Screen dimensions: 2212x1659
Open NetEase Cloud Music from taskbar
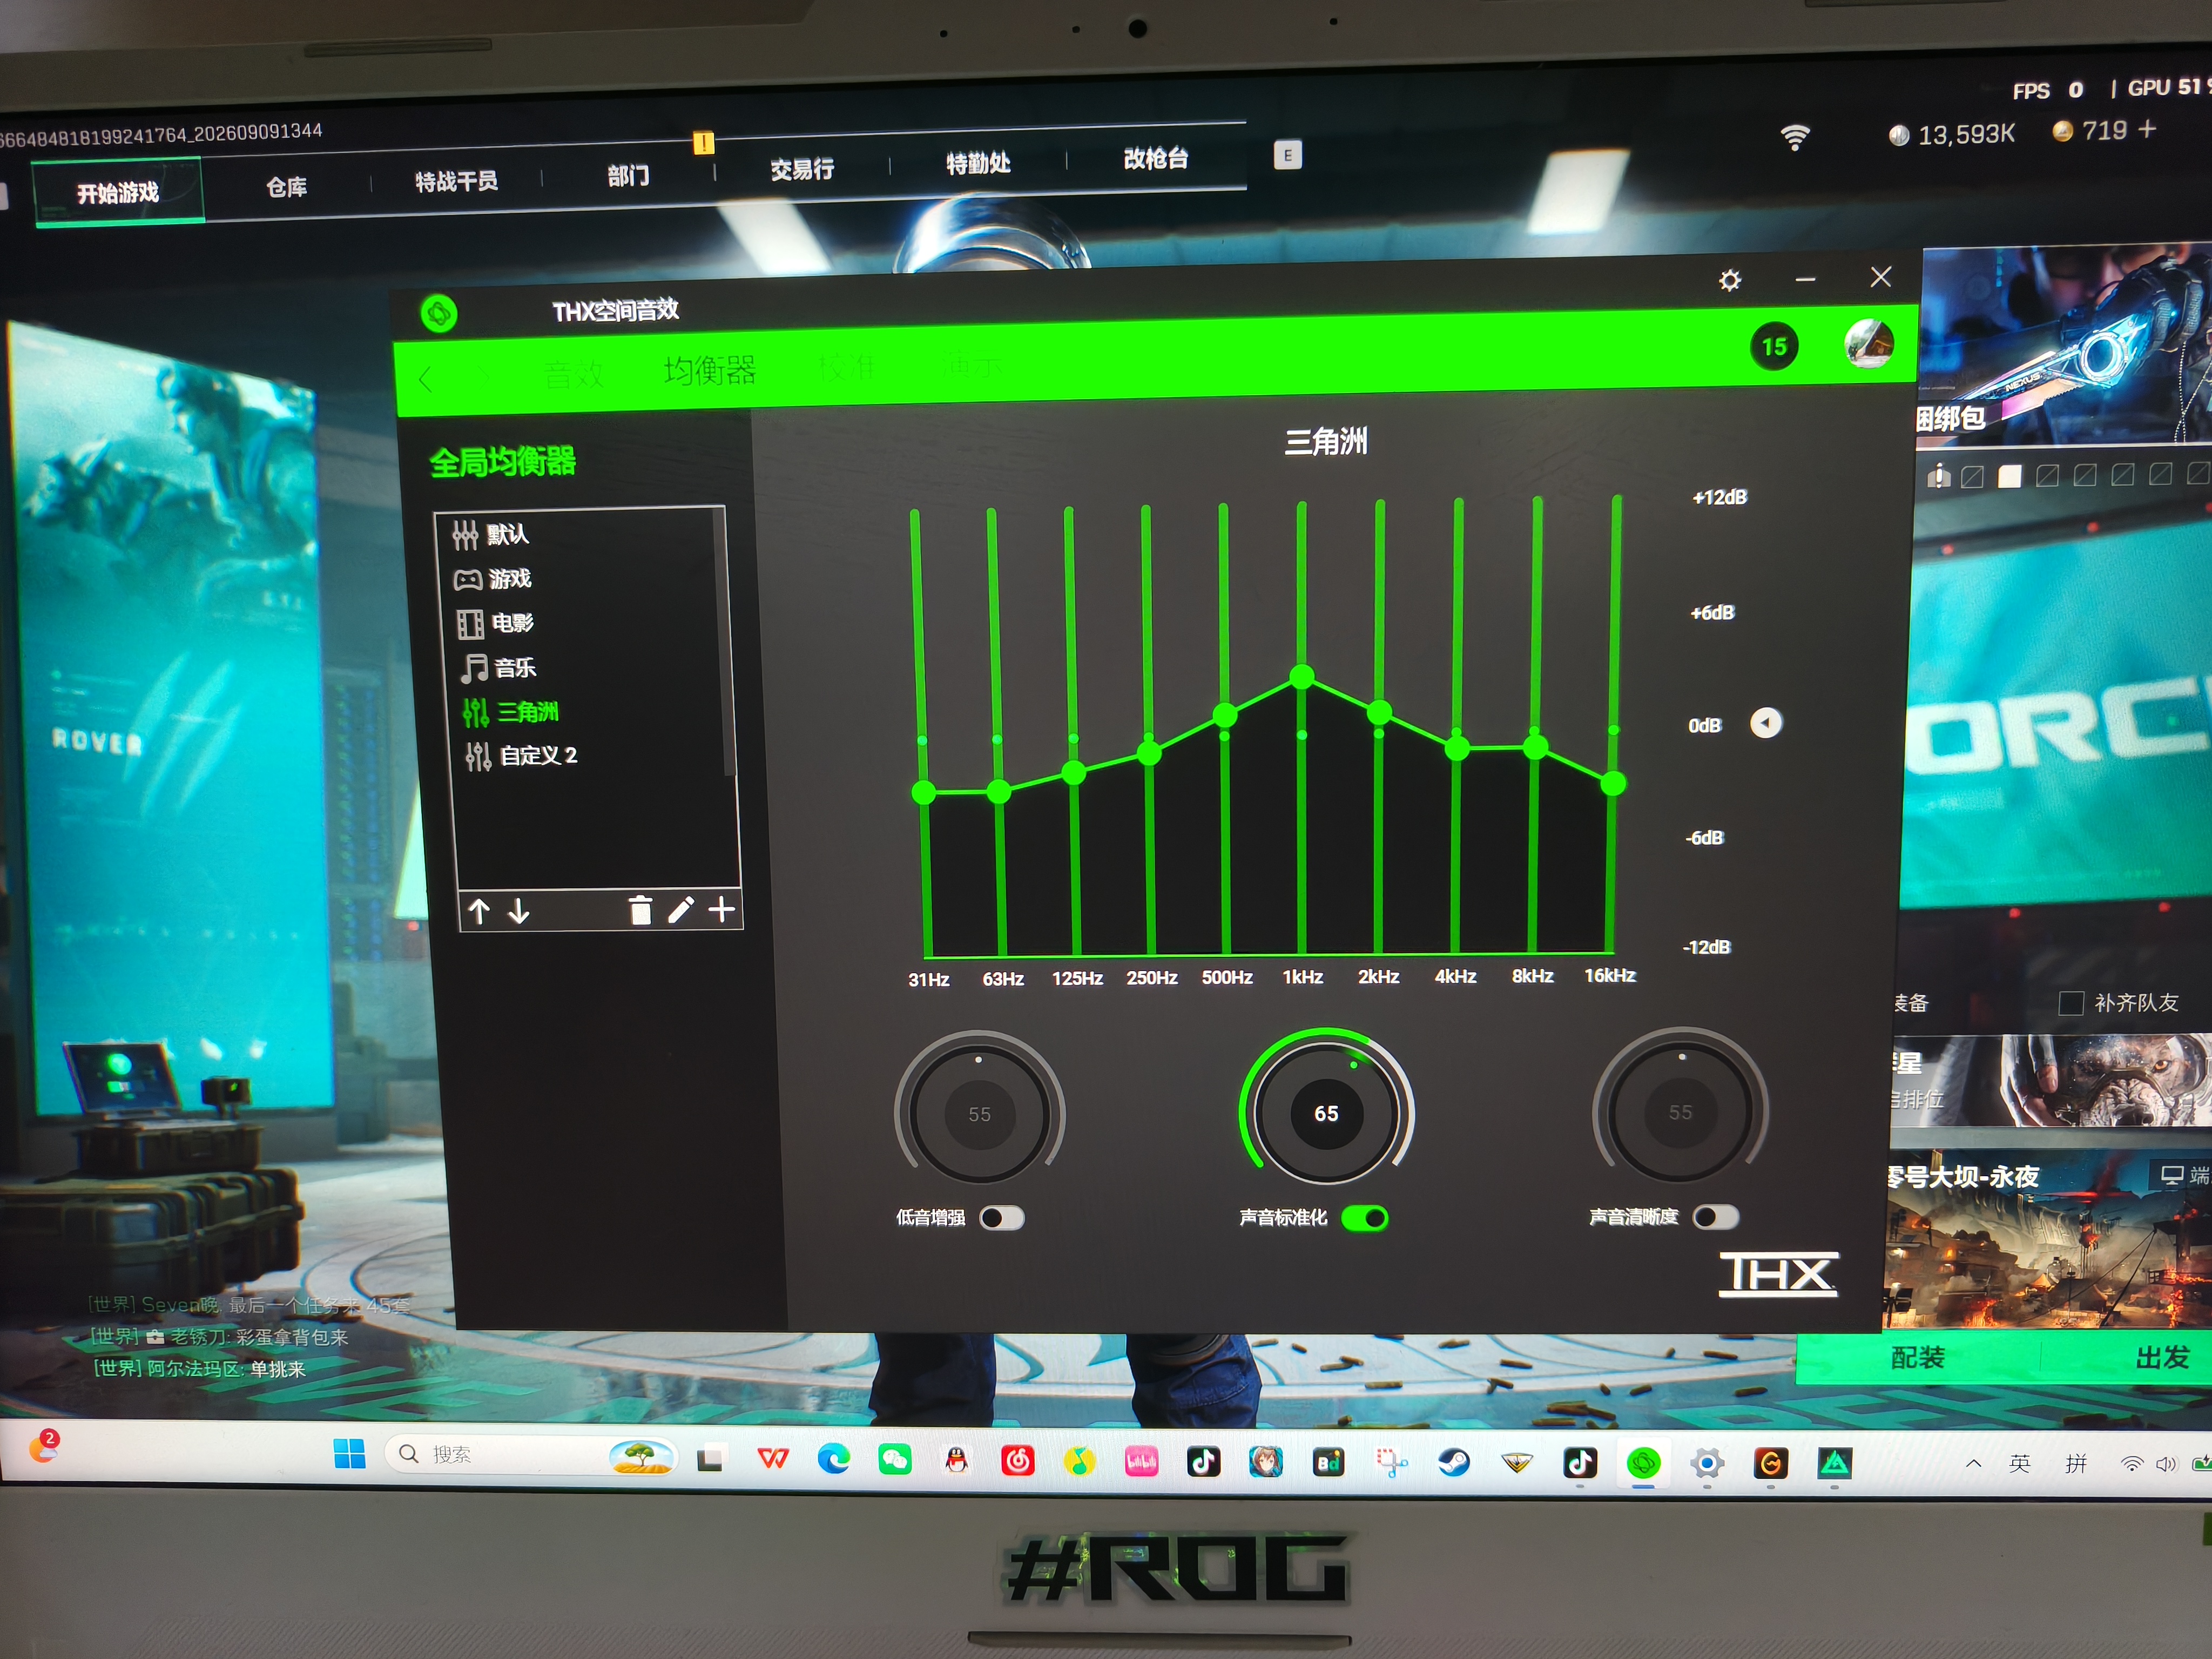1017,1461
